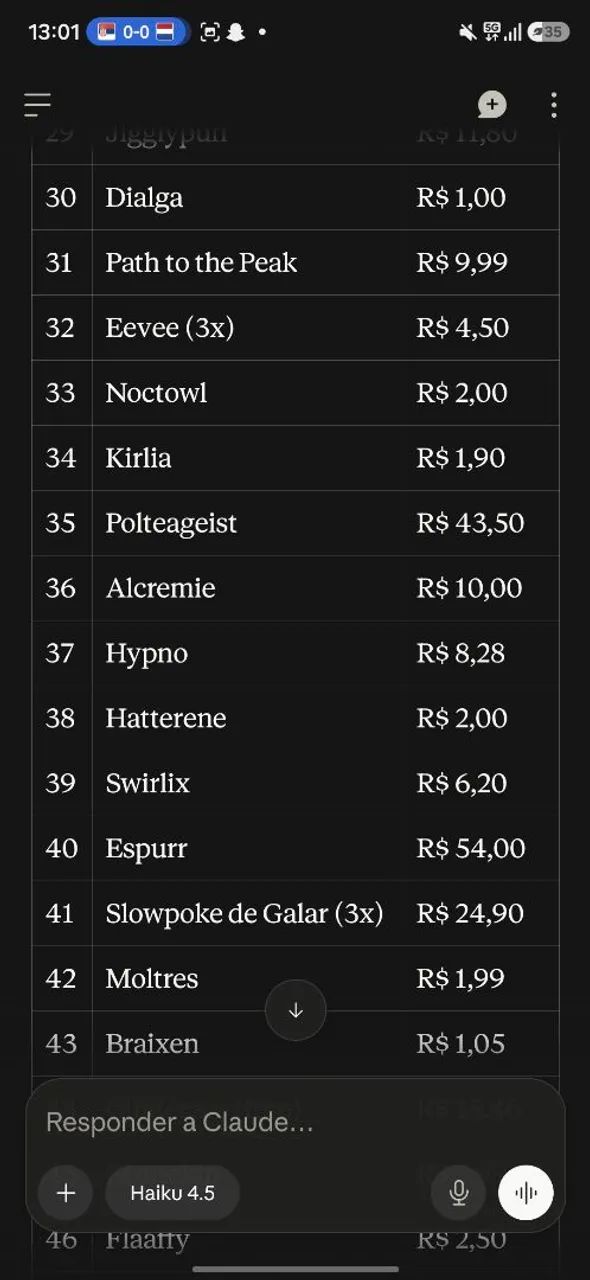Tap the Alcremie price R$ 10,00
590x1280 pixels.
pyautogui.click(x=469, y=588)
